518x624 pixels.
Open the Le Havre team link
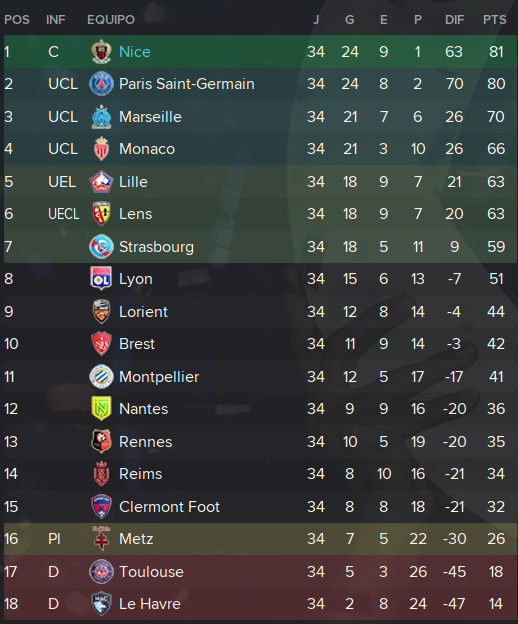point(150,604)
